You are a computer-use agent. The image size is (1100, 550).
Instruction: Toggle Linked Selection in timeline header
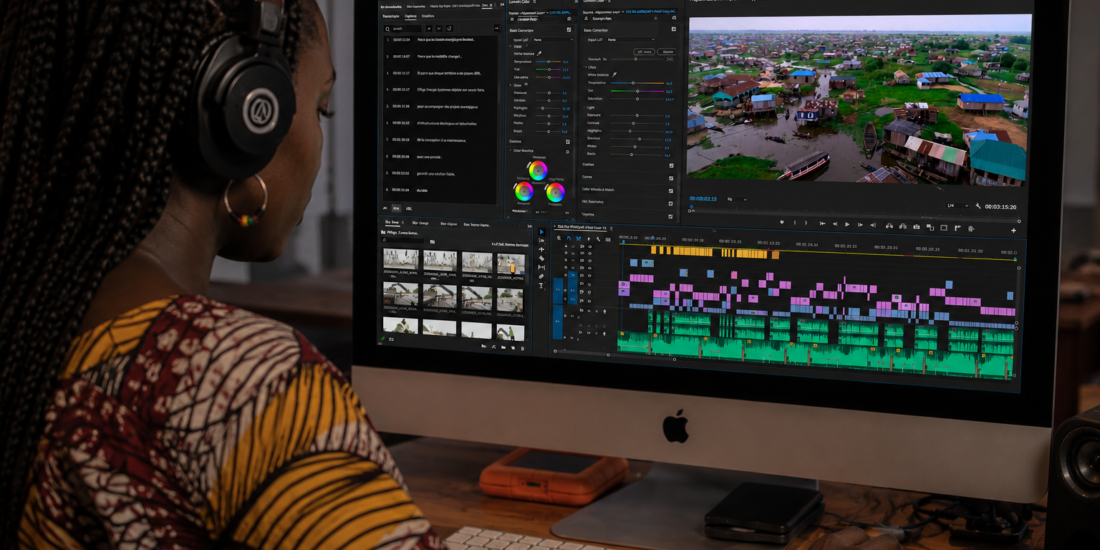579,239
